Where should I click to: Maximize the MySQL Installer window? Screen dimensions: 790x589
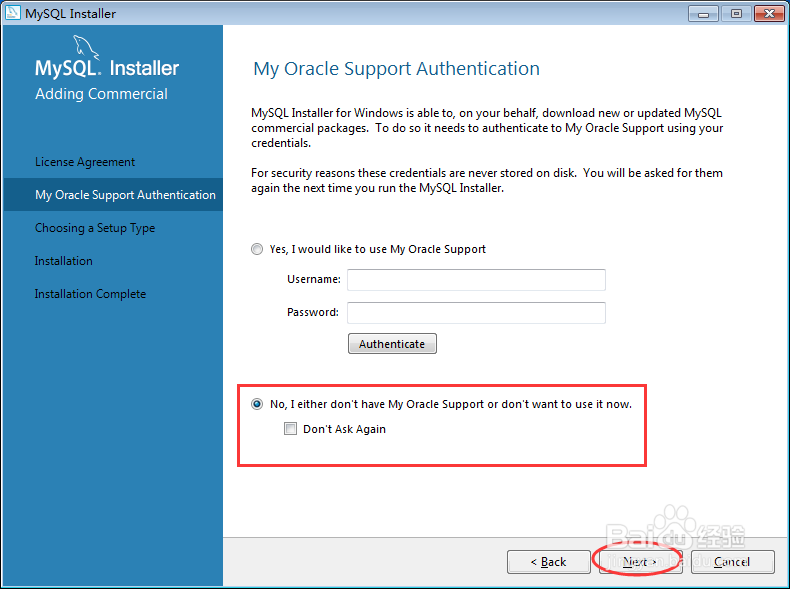[736, 14]
